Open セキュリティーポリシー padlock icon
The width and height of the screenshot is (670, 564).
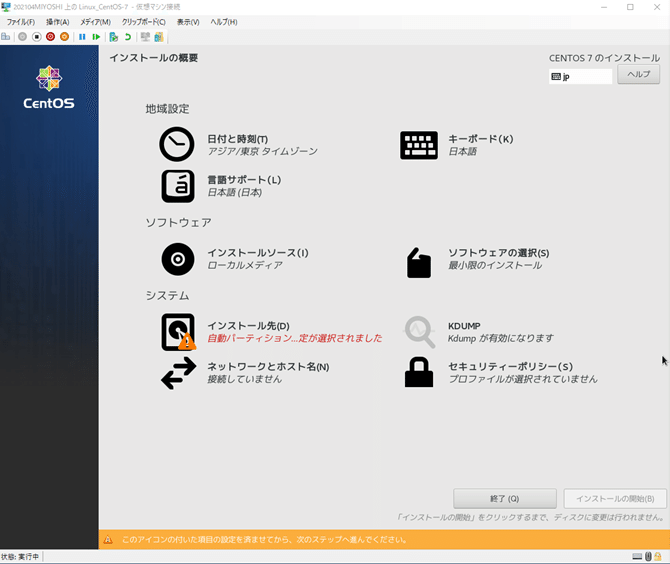coord(419,372)
